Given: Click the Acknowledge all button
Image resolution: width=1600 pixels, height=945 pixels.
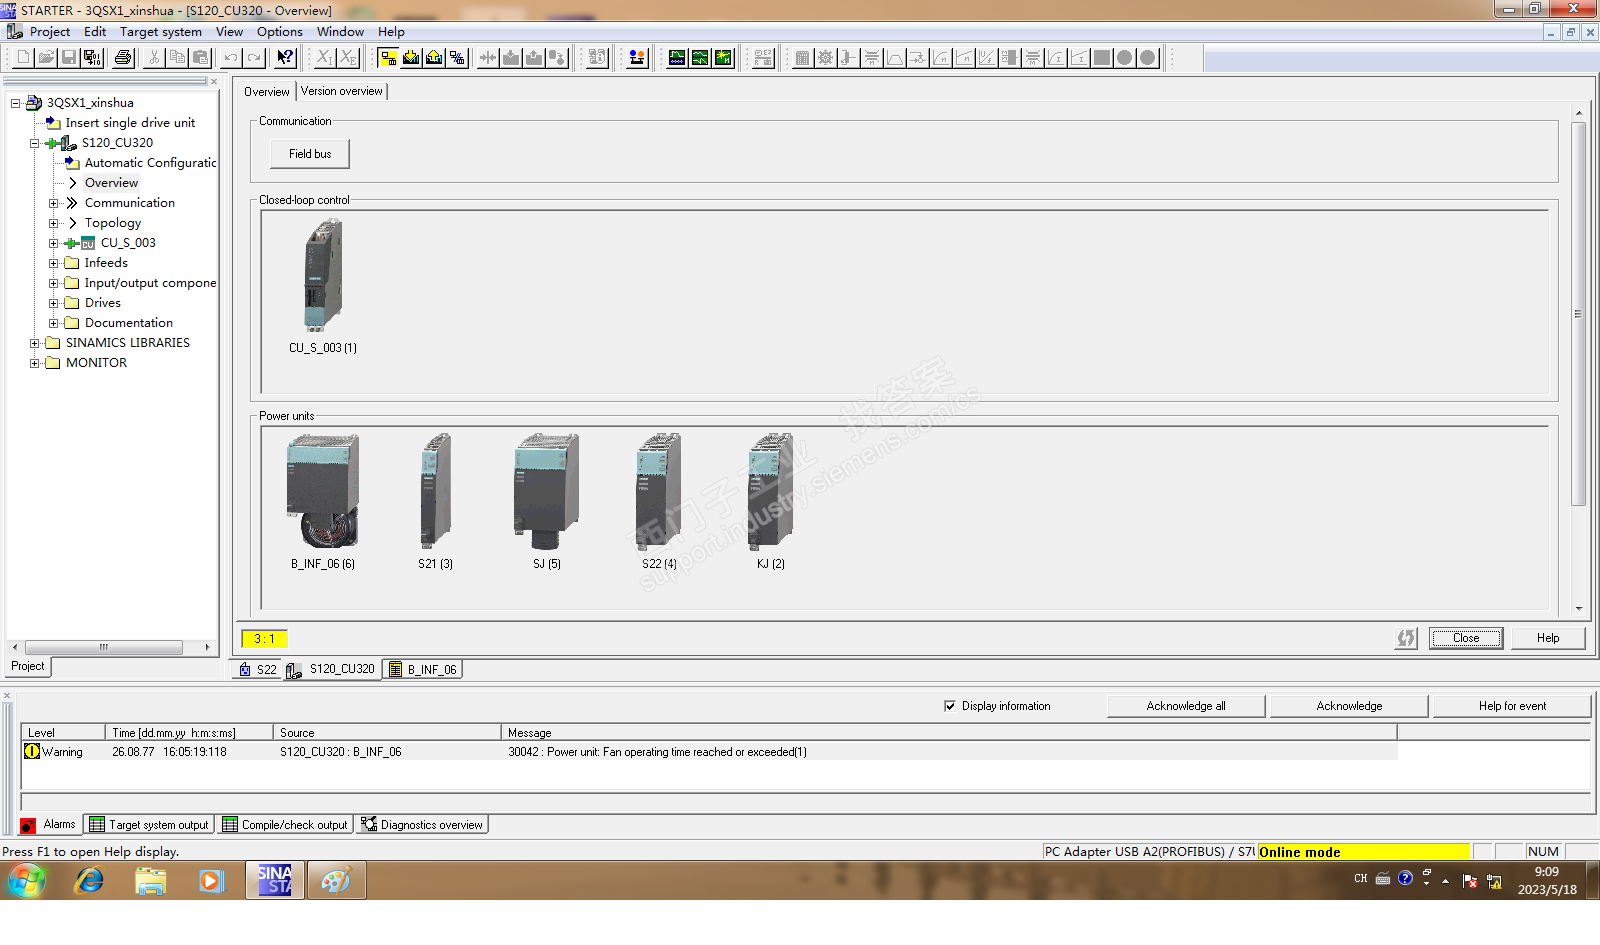Looking at the screenshot, I should [x=1186, y=706].
